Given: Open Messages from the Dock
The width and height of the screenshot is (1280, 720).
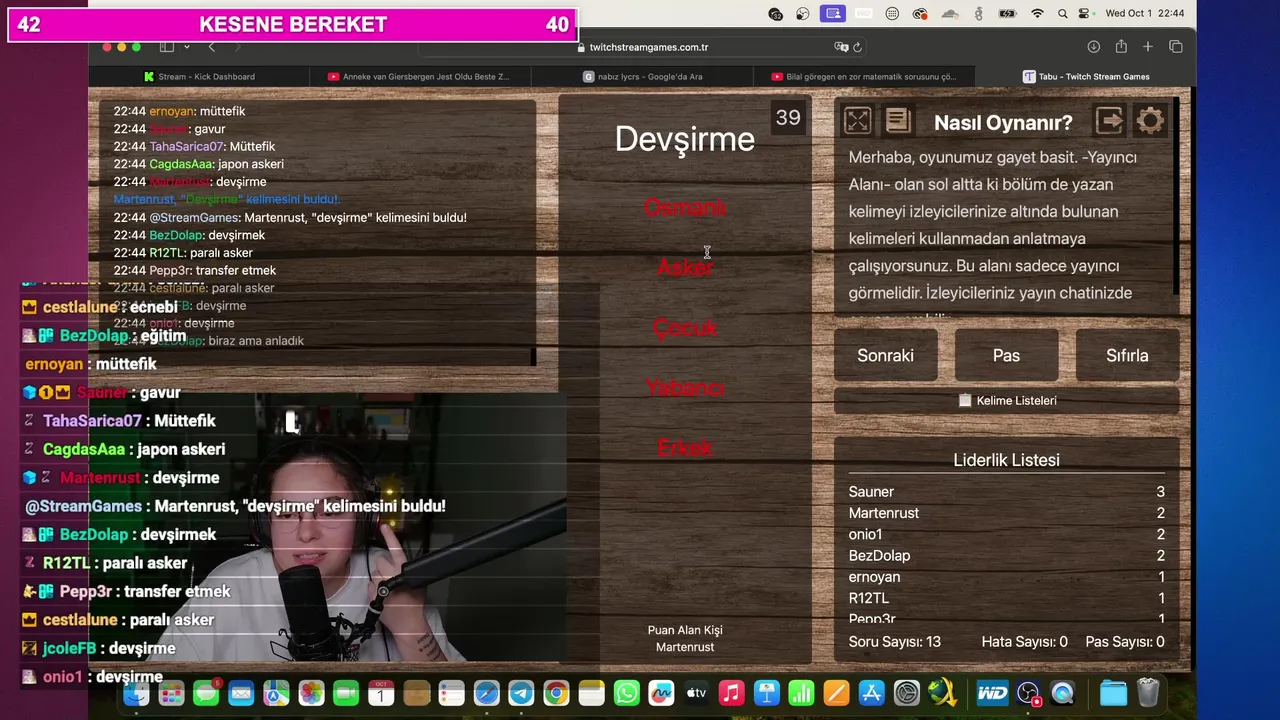Looking at the screenshot, I should [x=206, y=692].
